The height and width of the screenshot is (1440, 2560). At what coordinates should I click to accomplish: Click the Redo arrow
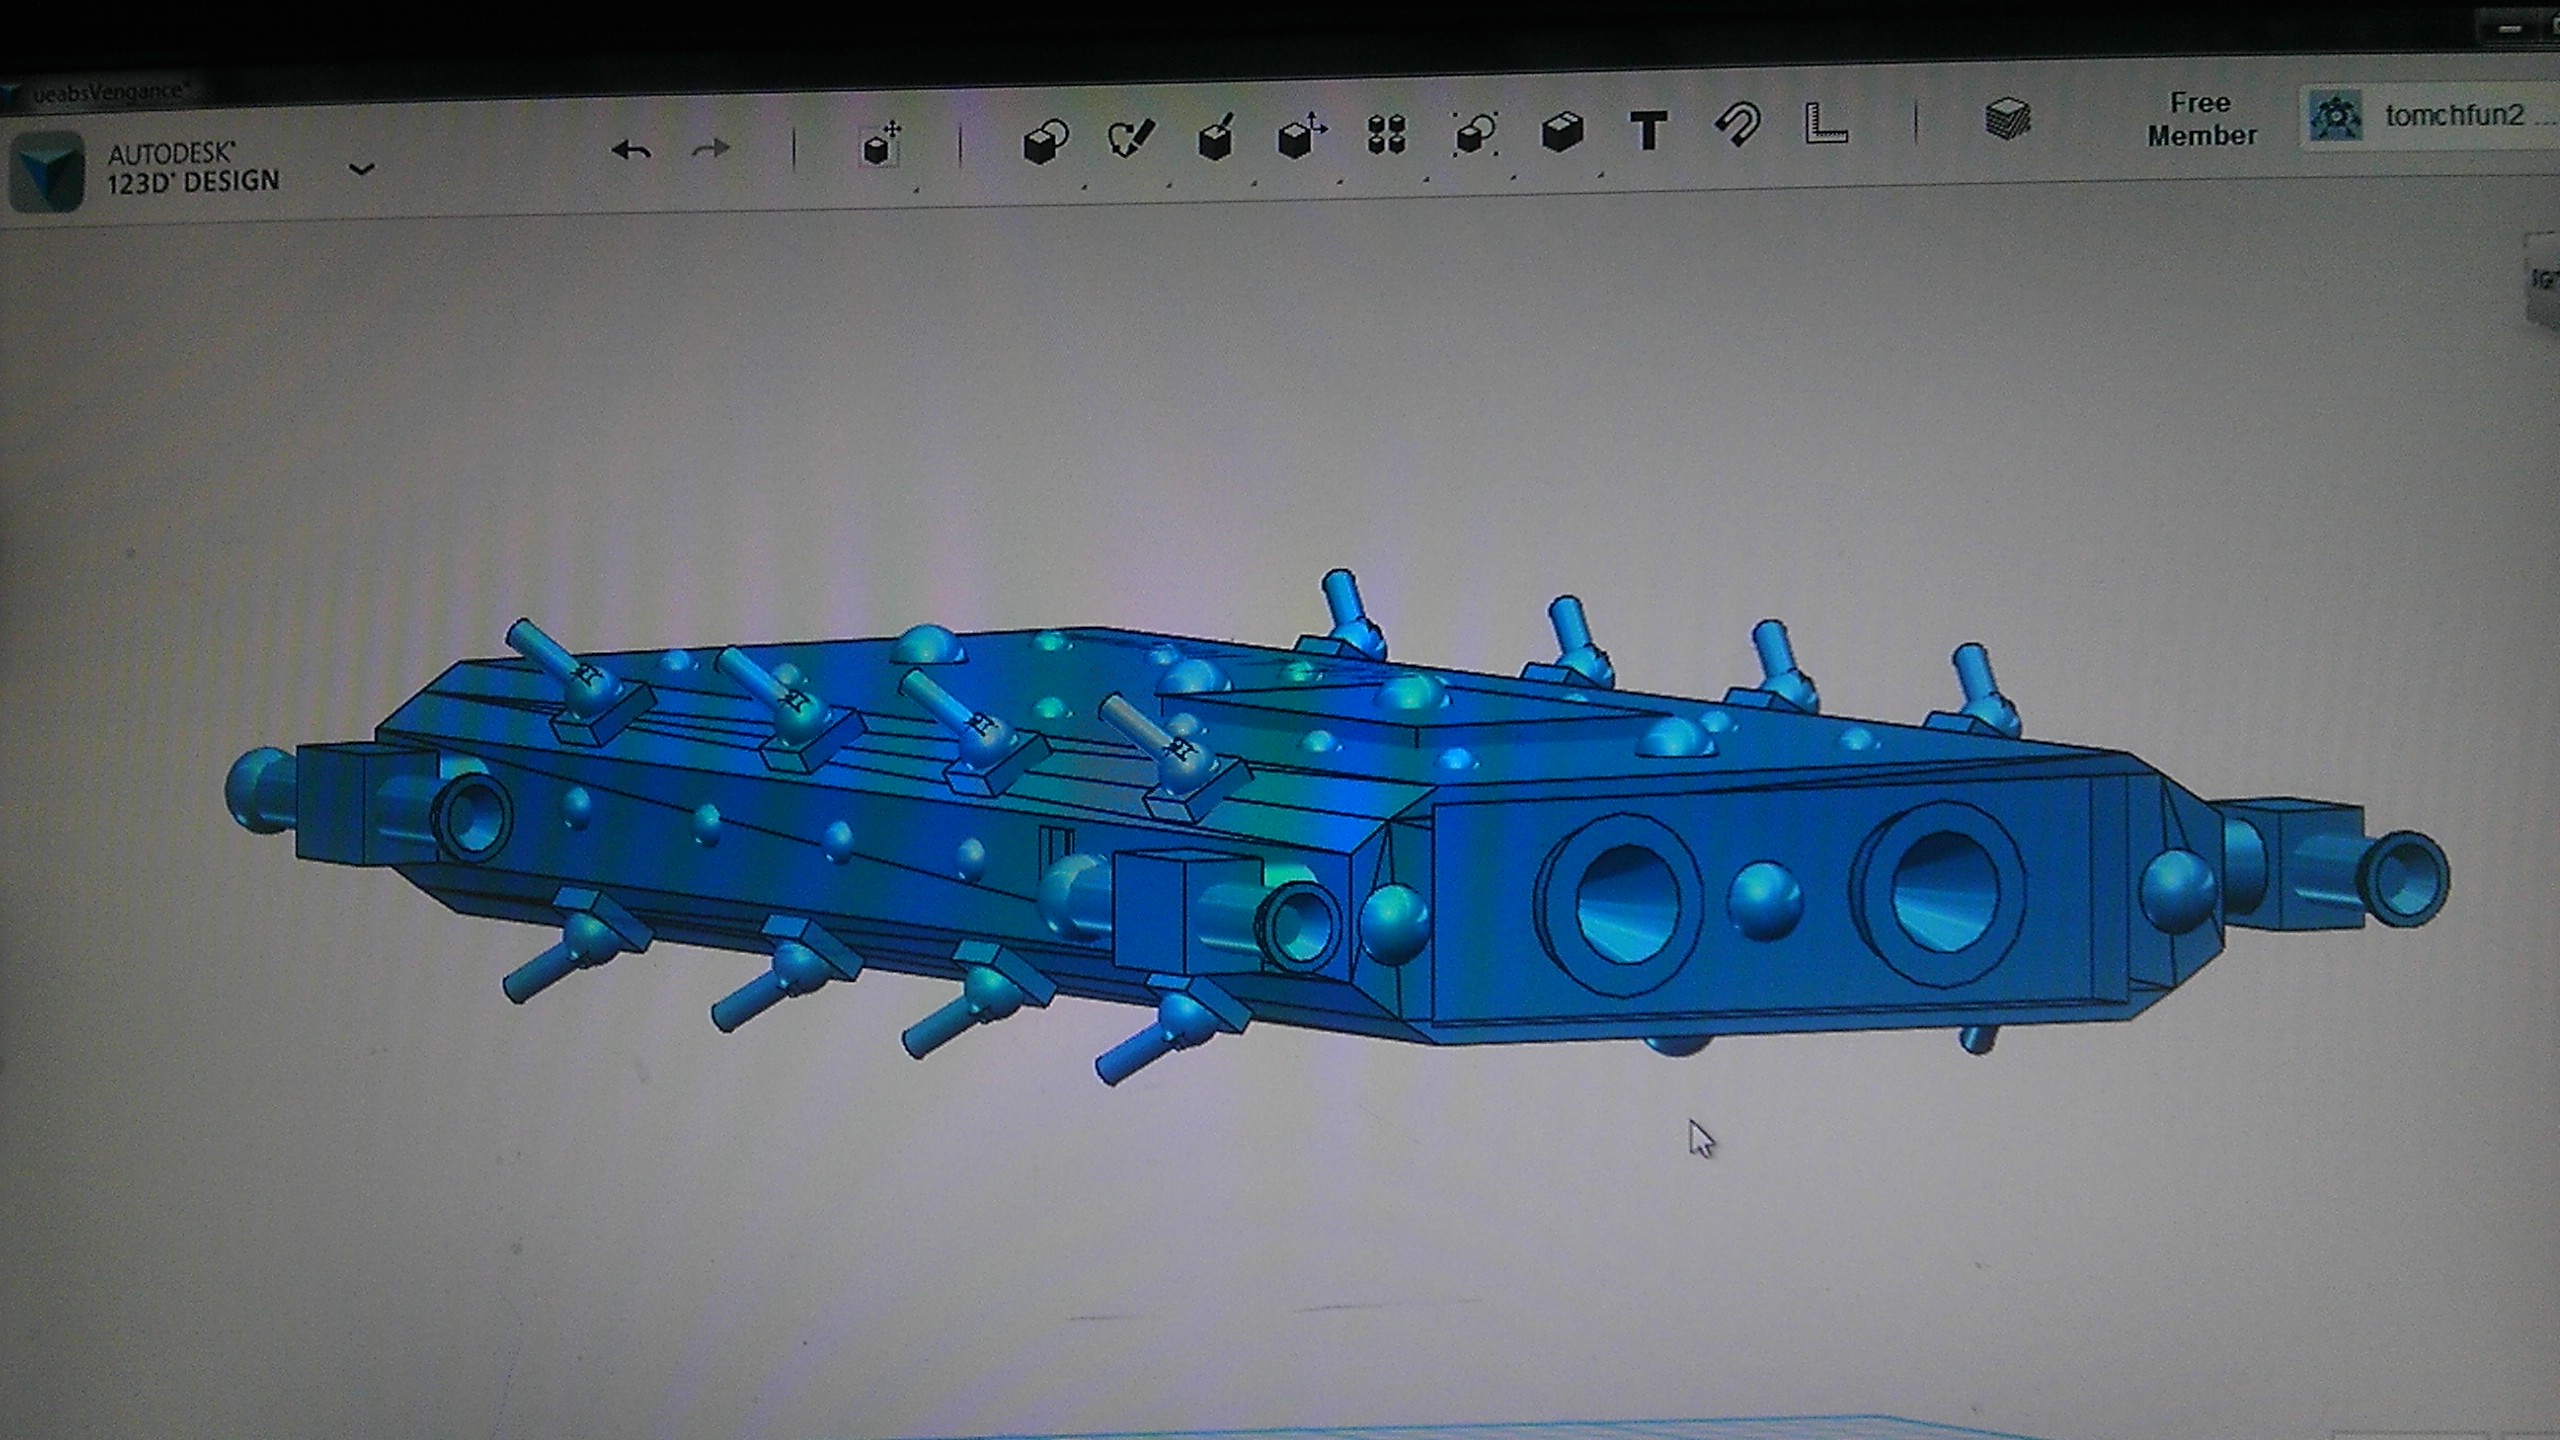711,150
